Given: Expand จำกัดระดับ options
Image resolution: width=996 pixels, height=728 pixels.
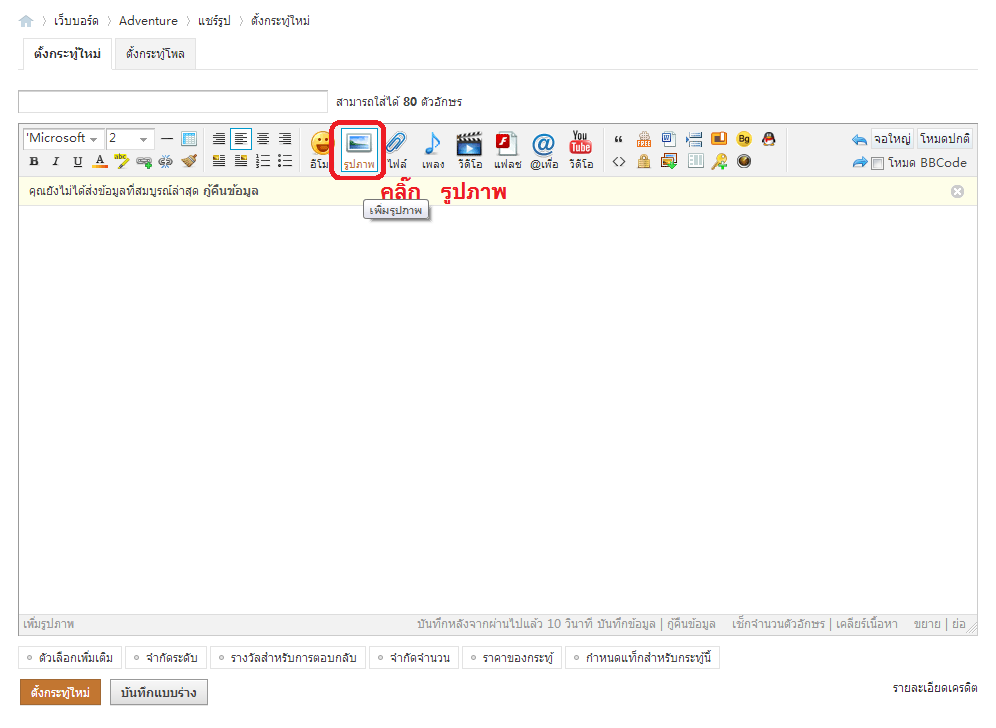Looking at the screenshot, I should (166, 658).
